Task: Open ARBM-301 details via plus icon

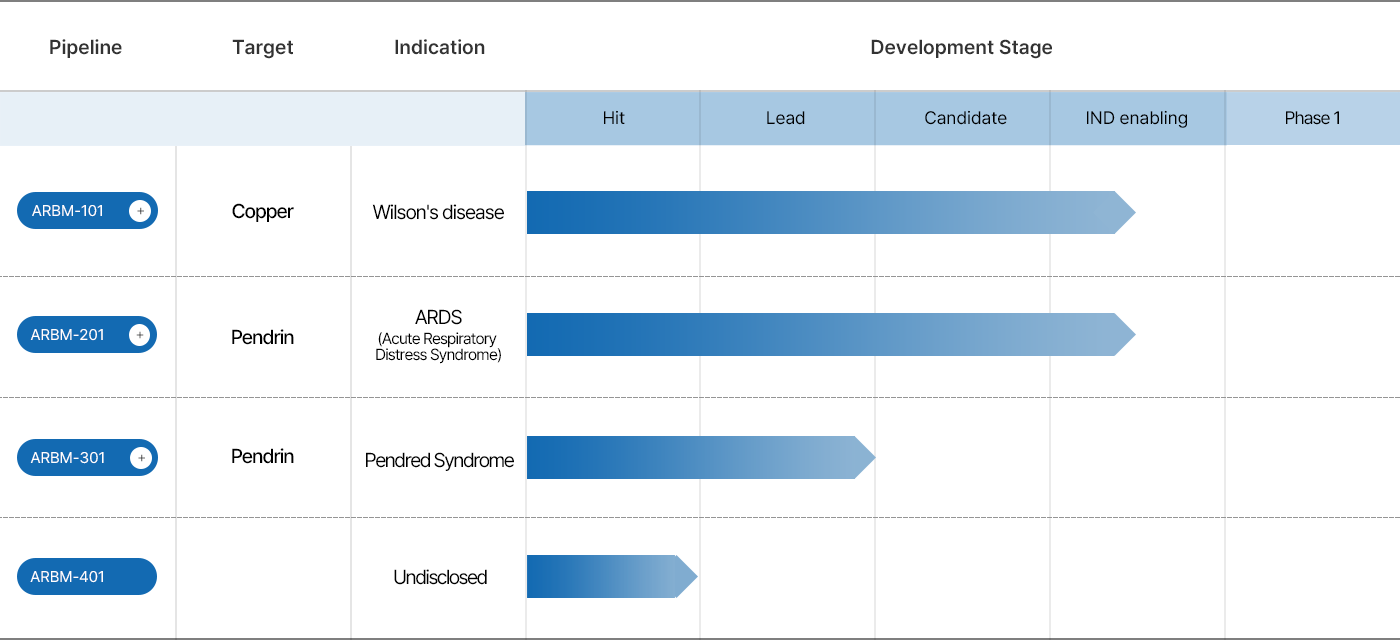Action: coord(141,458)
